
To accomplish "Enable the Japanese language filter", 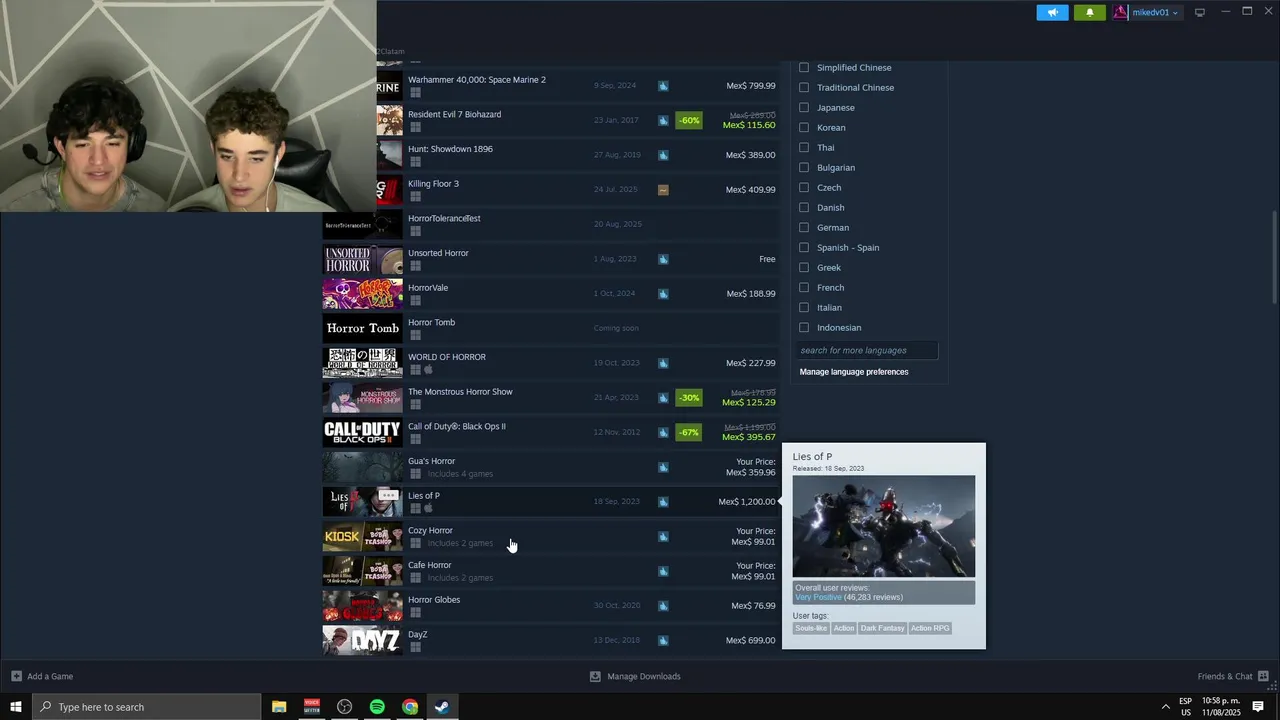I will [x=804, y=107].
